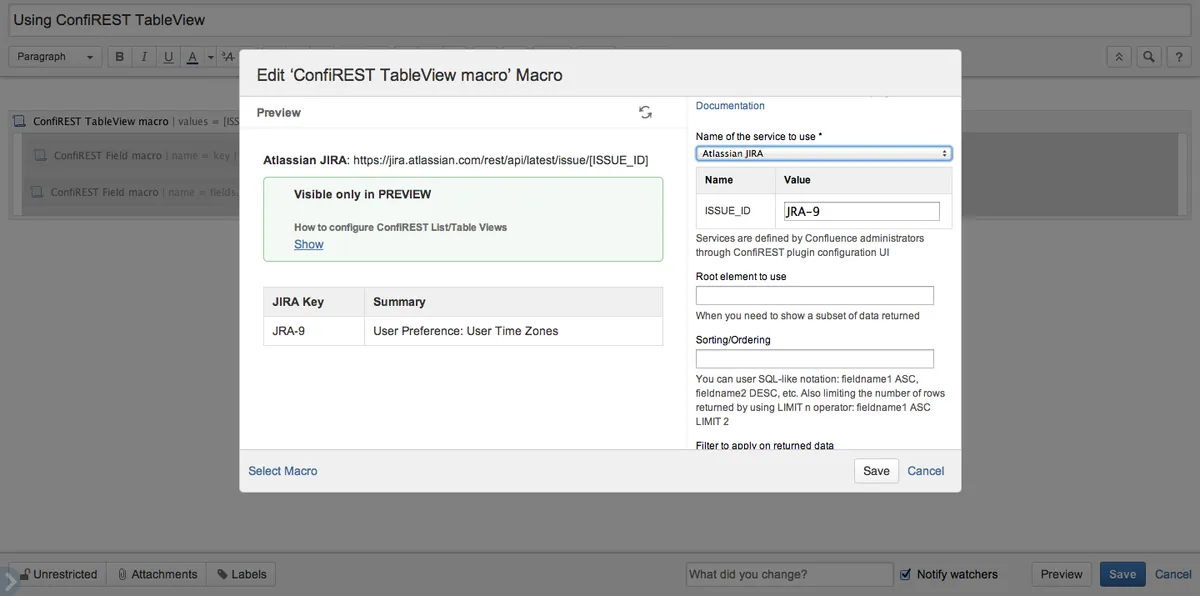Click the Sorting/Ordering input field

coord(815,359)
